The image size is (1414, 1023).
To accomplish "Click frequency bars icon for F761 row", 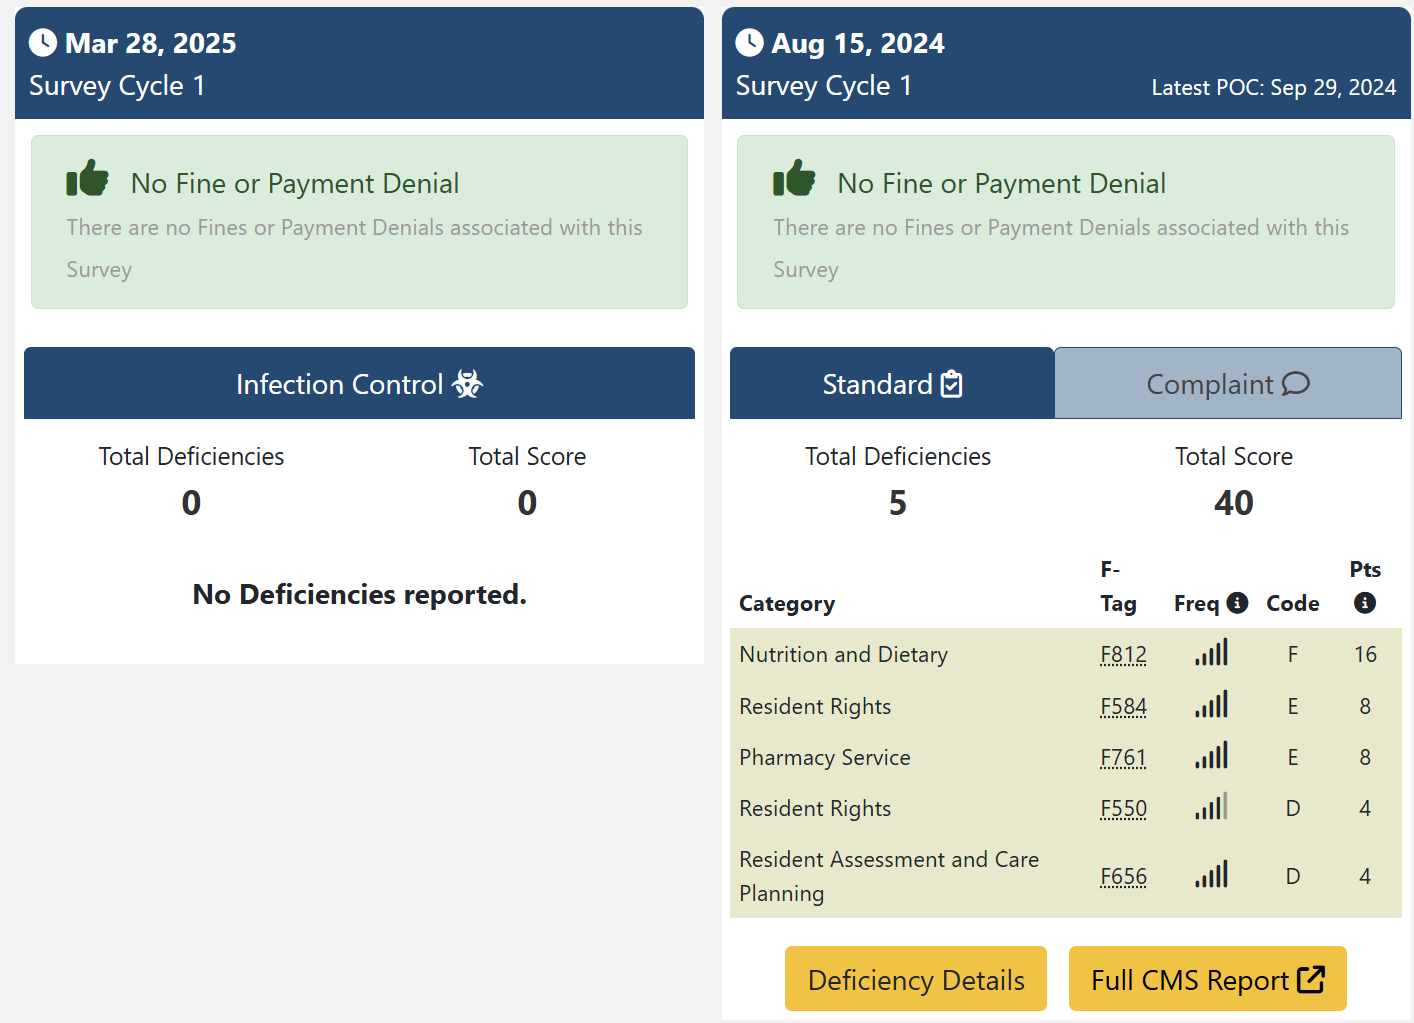I will click(x=1211, y=757).
